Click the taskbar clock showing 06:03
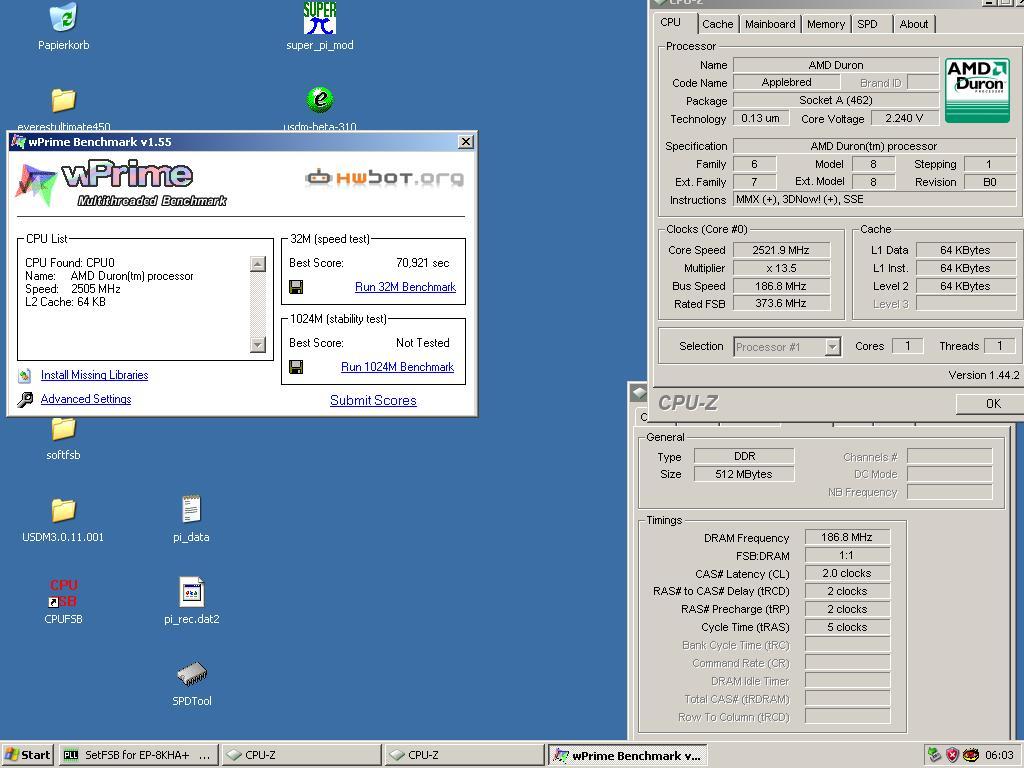 tap(999, 755)
